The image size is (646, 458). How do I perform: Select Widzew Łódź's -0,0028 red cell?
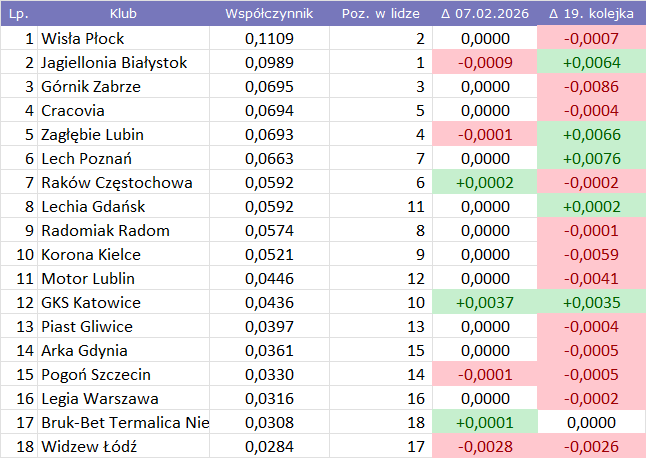tap(484, 447)
